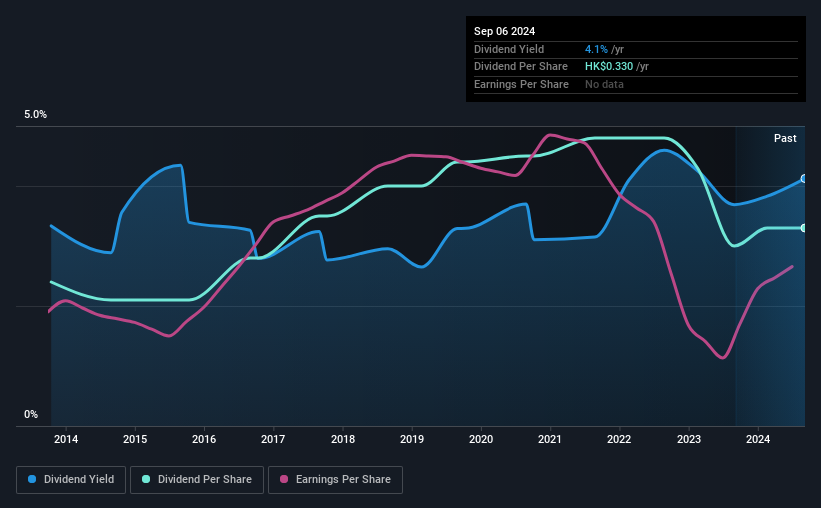Click Dividend Per Share label in tooltip

[x=521, y=67]
